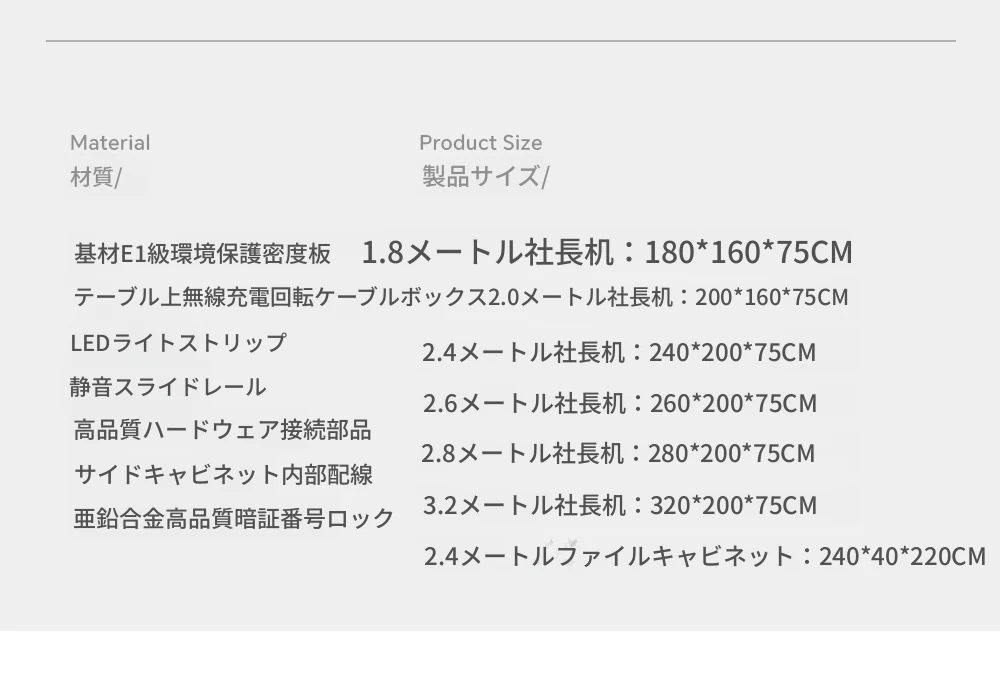
Task: Select the 材質/ label
Action: click(96, 177)
